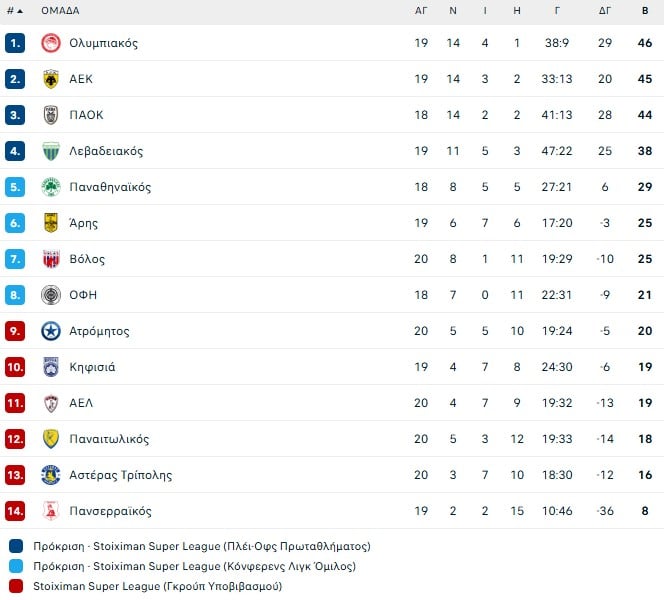Viewport: 664px width, 600px height.
Task: Click the Παναθηναϊκός clover logo
Action: click(x=51, y=187)
